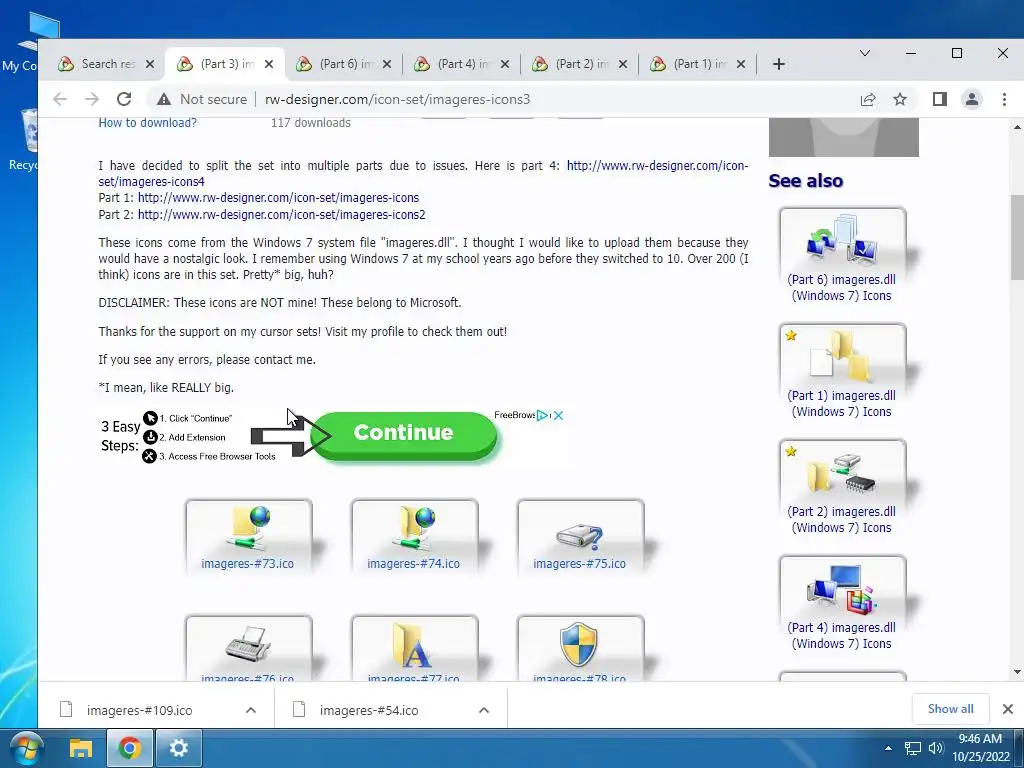Click the Not secure warning icon
Viewport: 1024px width, 768px height.
pyautogui.click(x=164, y=99)
